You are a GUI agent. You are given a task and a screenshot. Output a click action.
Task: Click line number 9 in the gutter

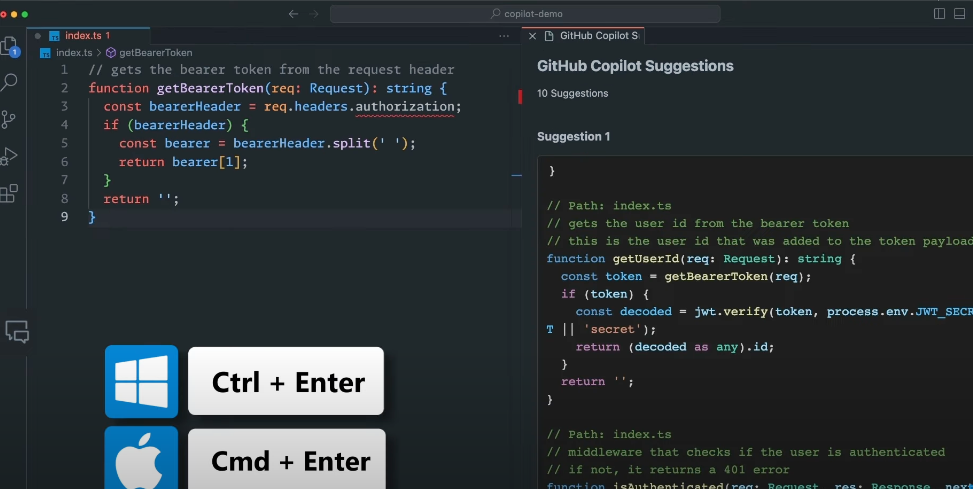tap(65, 217)
